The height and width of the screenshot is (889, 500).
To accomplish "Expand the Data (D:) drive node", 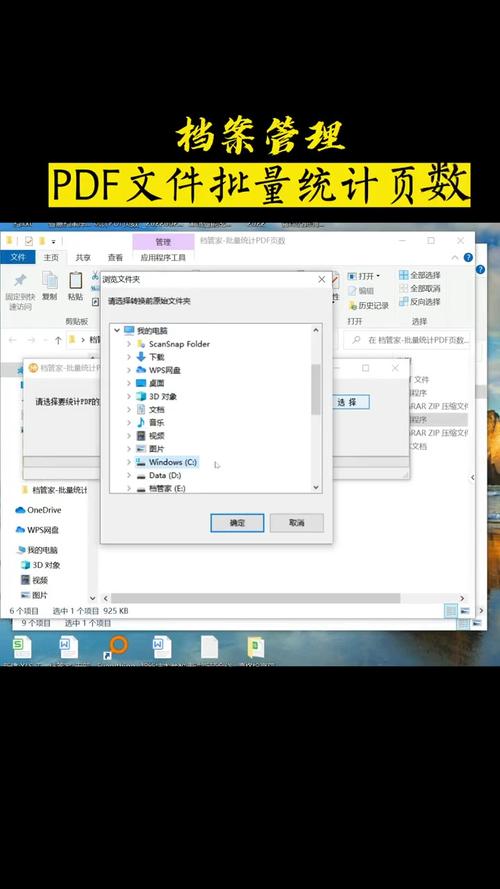I will coord(129,475).
